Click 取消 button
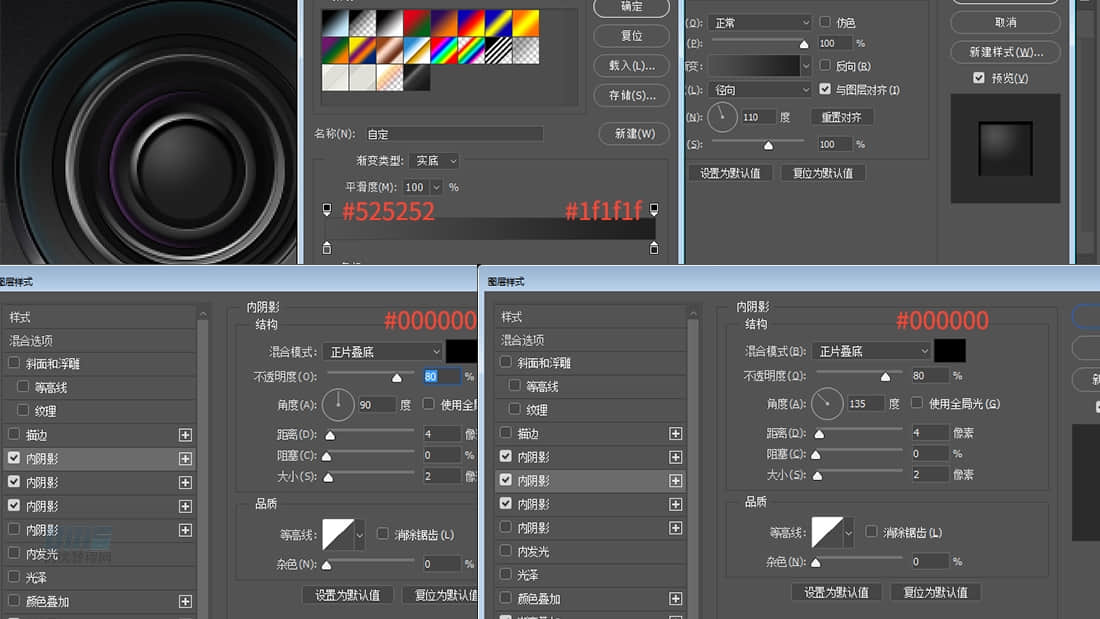Screen dimensions: 1100x619 (x=1005, y=22)
